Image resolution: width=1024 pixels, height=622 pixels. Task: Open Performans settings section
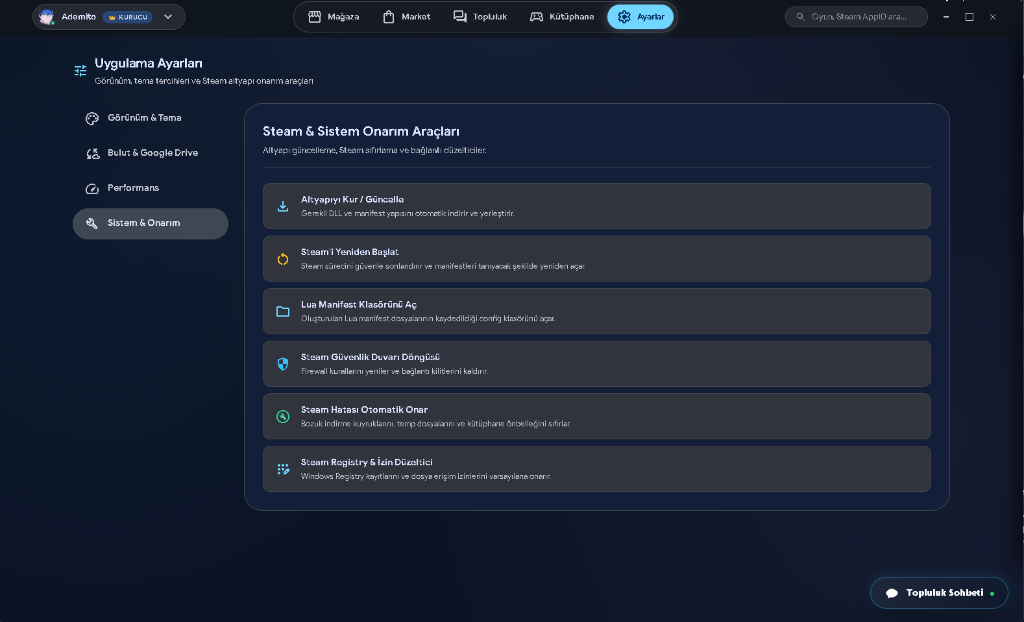(x=150, y=188)
